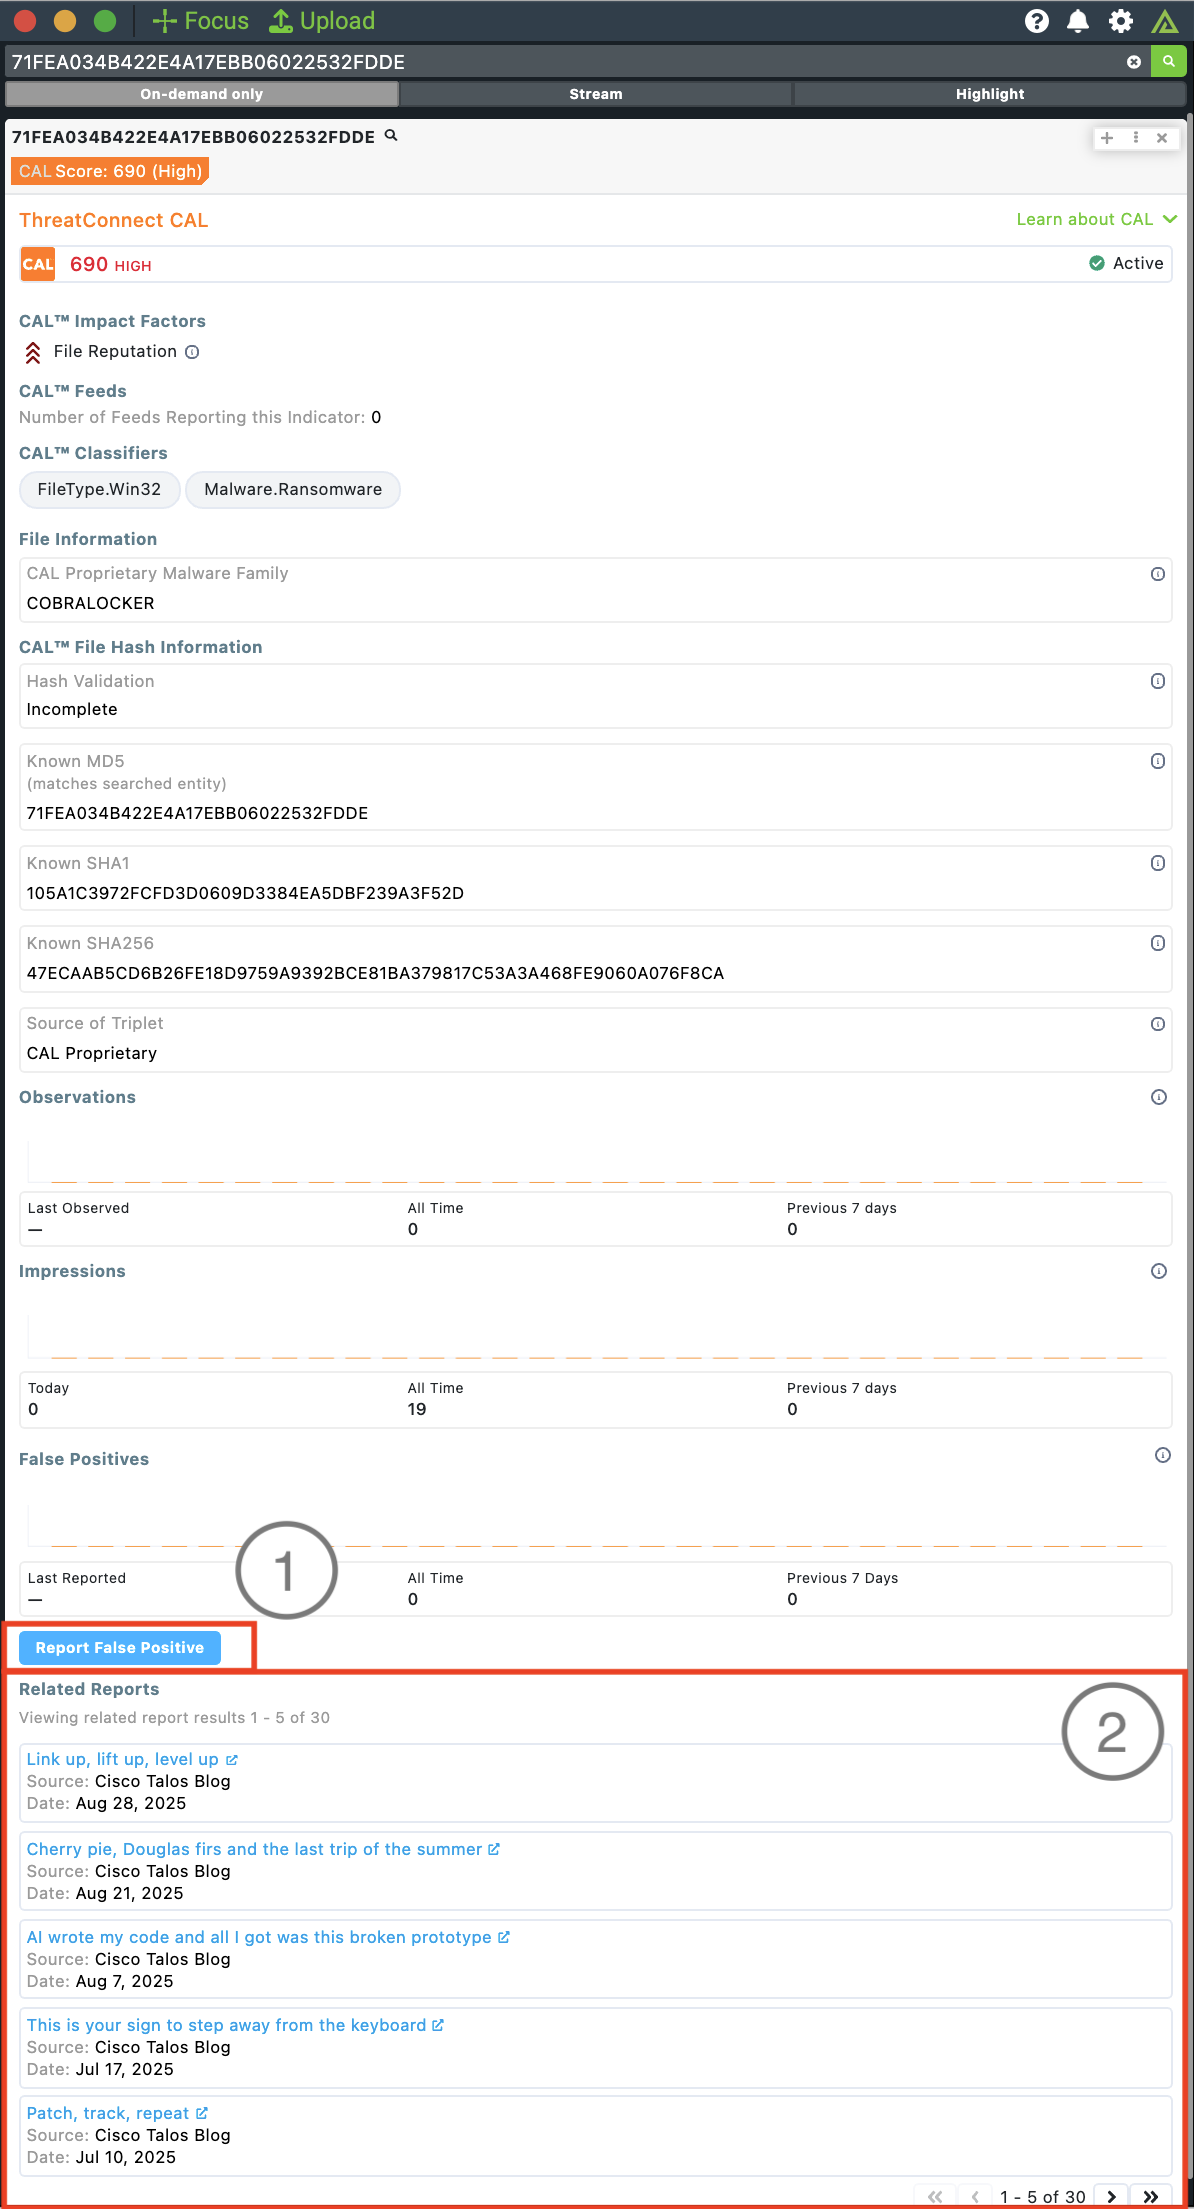Switch to the Highlight tab
The width and height of the screenshot is (1194, 2209).
[990, 94]
